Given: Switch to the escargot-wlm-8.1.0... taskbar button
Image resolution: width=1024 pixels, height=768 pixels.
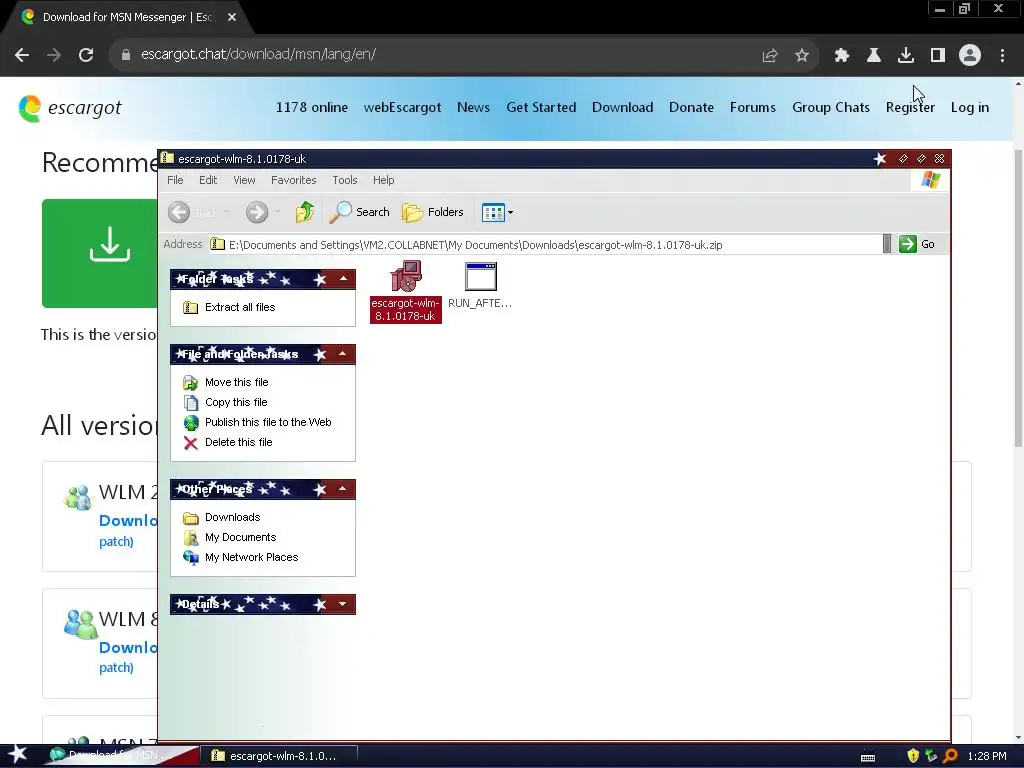Looking at the screenshot, I should pos(278,756).
